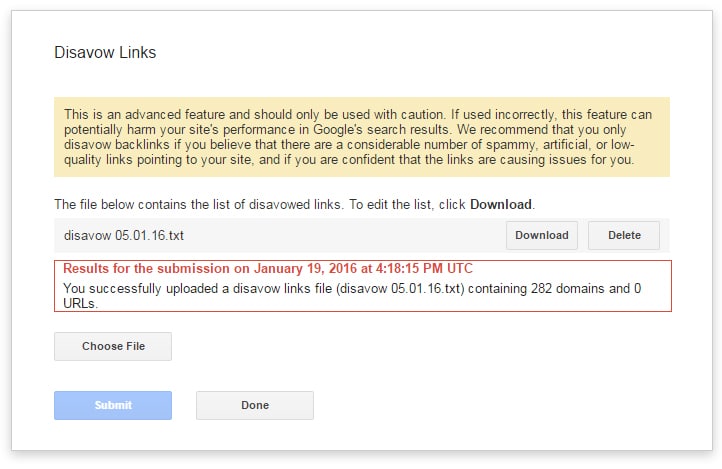Click the red Results for the submission heading
Screen dimensions: 722x469
[x=268, y=268]
